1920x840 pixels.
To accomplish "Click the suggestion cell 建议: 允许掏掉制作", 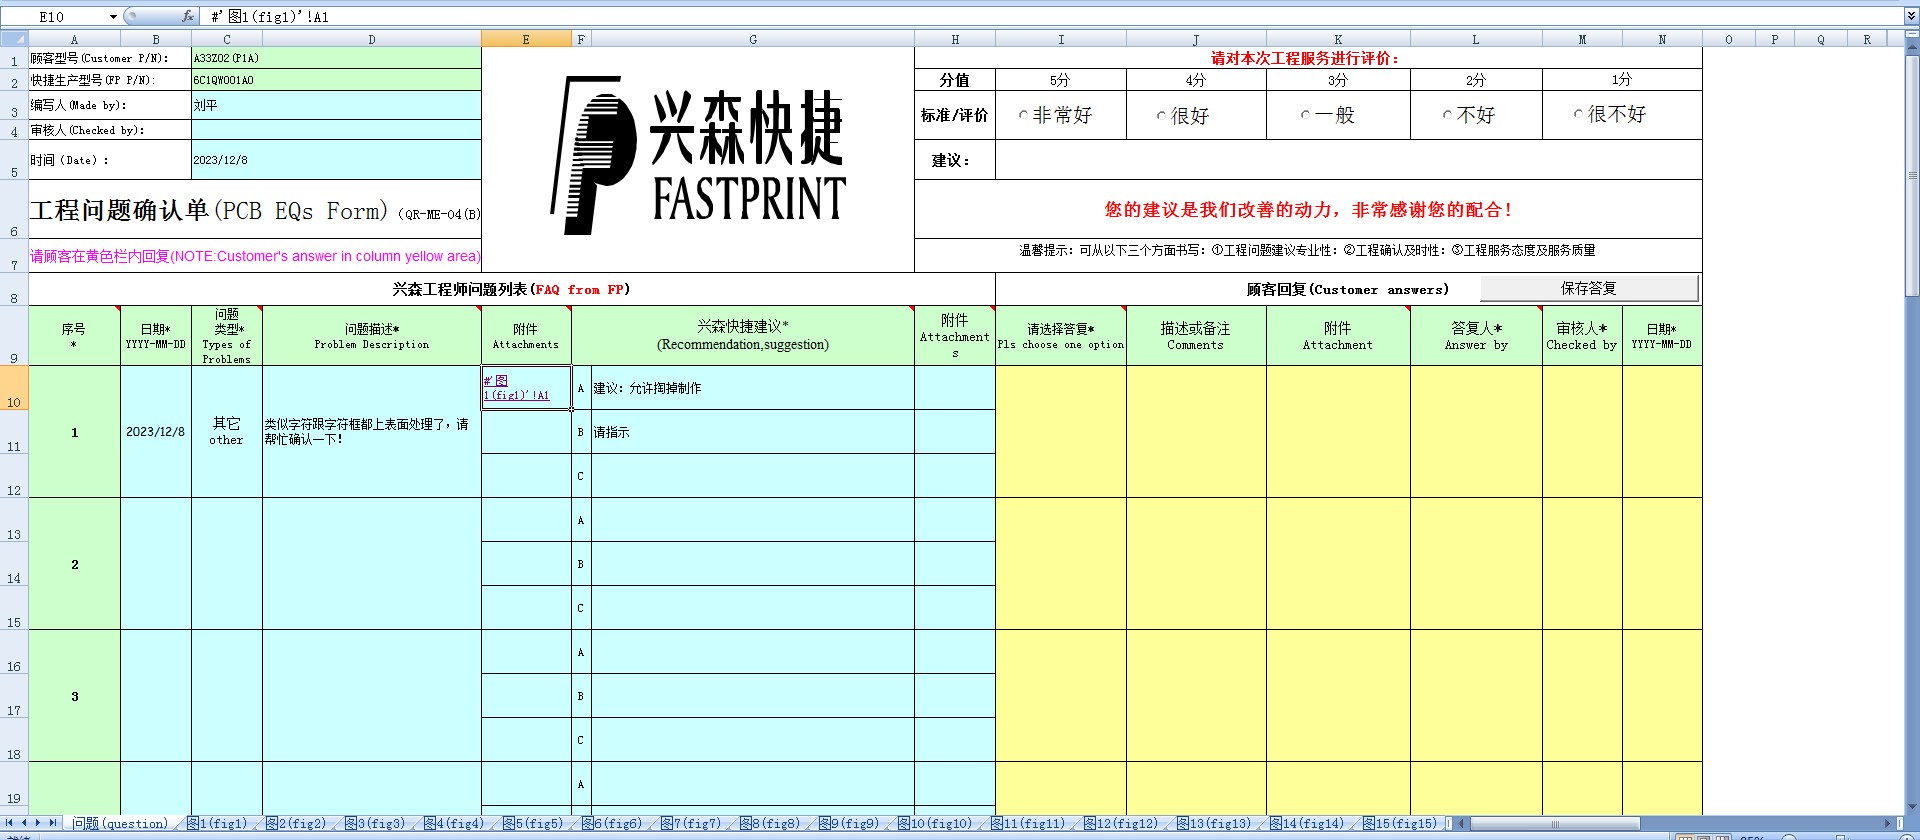I will pos(752,388).
